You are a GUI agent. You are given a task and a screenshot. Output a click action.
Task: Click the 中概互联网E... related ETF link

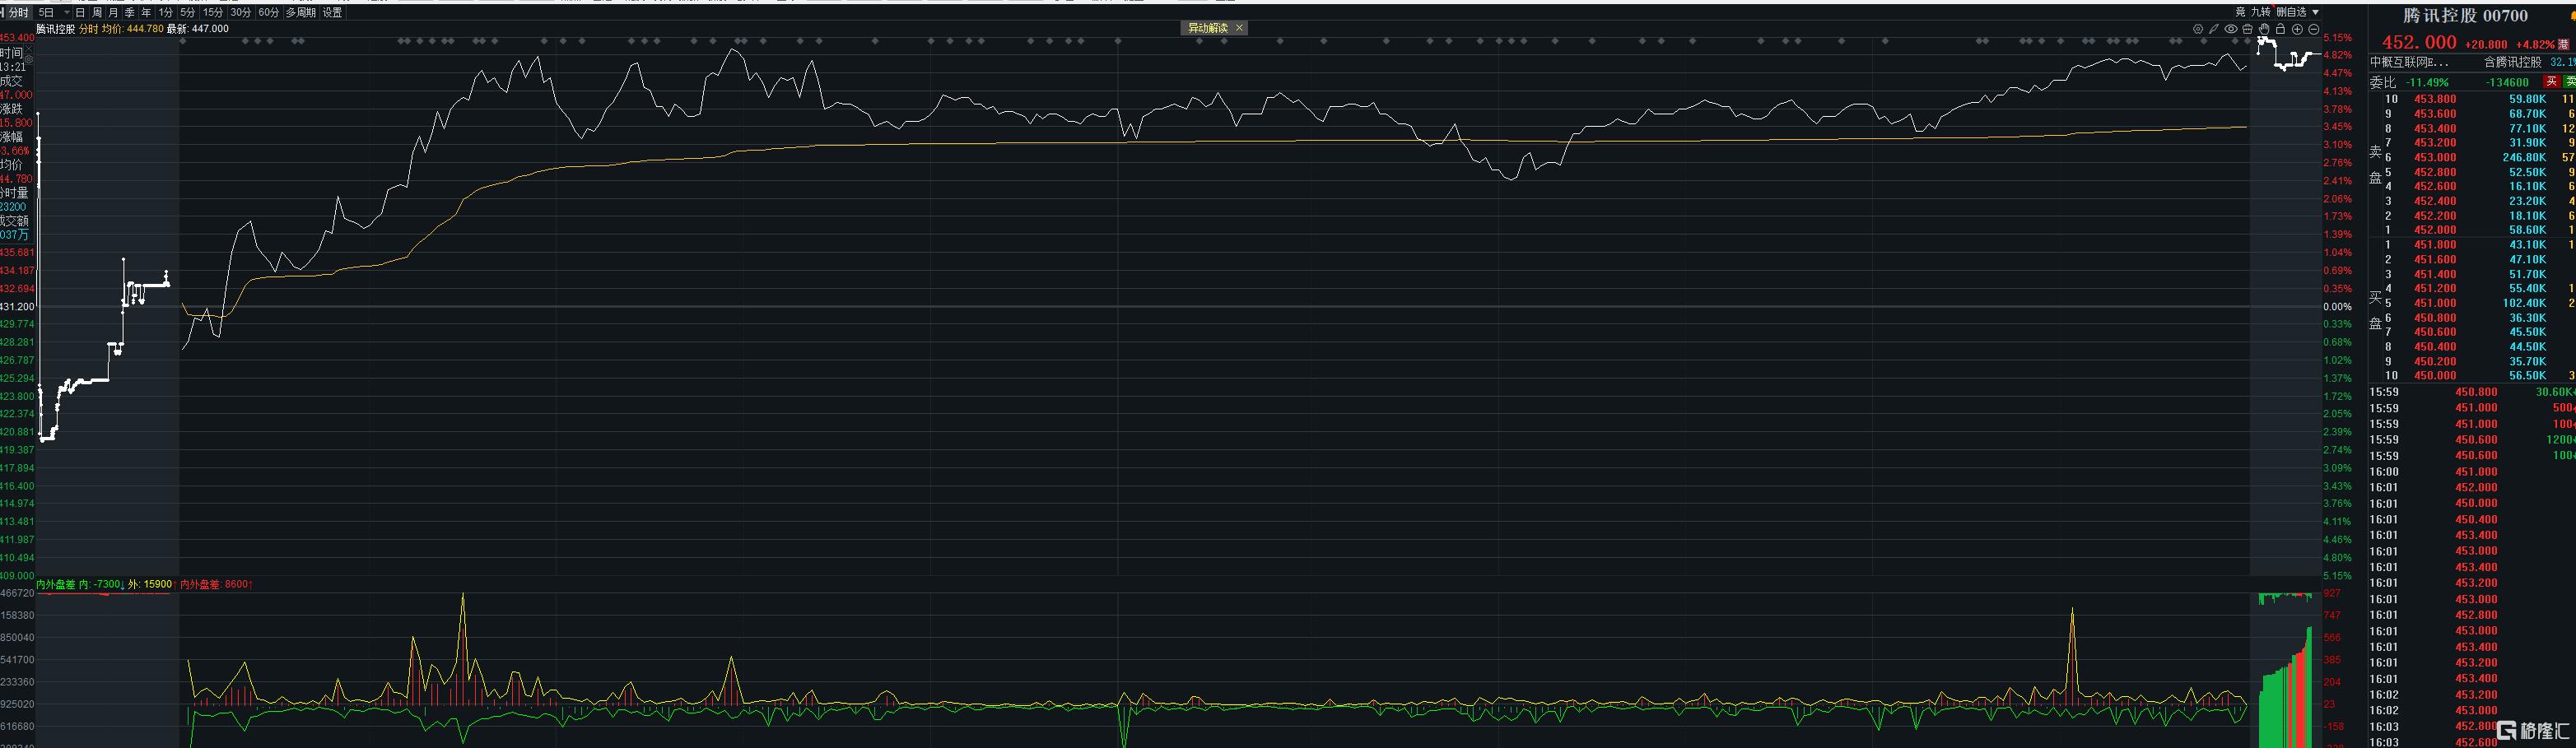coord(2409,62)
